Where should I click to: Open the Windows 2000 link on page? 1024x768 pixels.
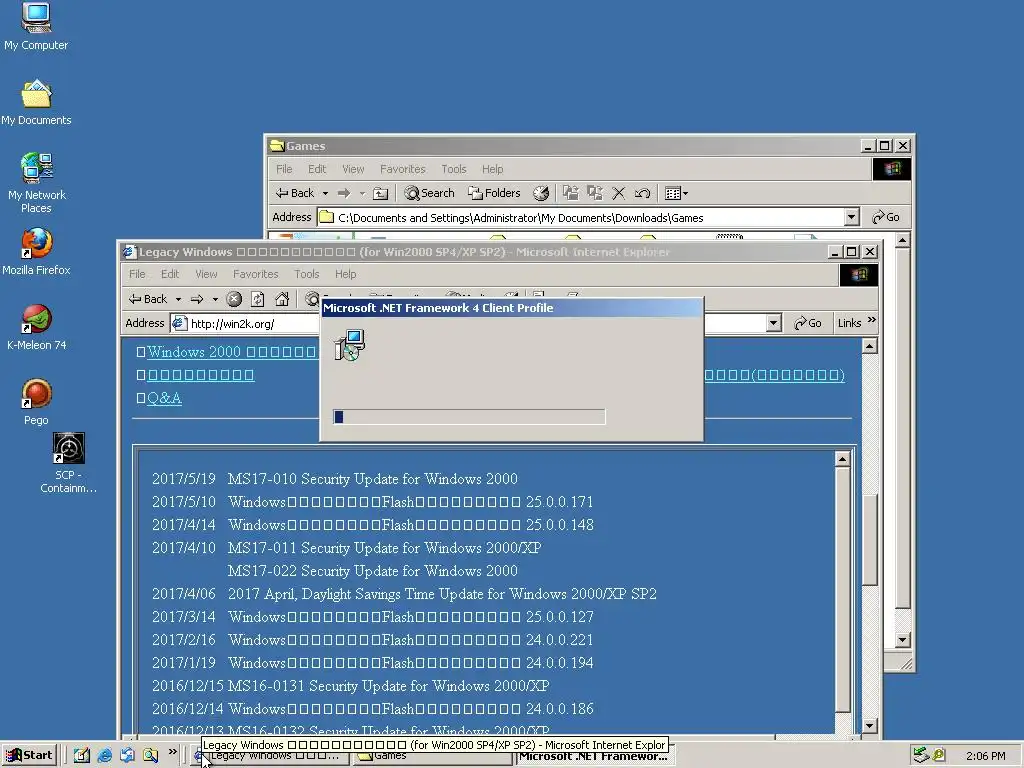231,352
